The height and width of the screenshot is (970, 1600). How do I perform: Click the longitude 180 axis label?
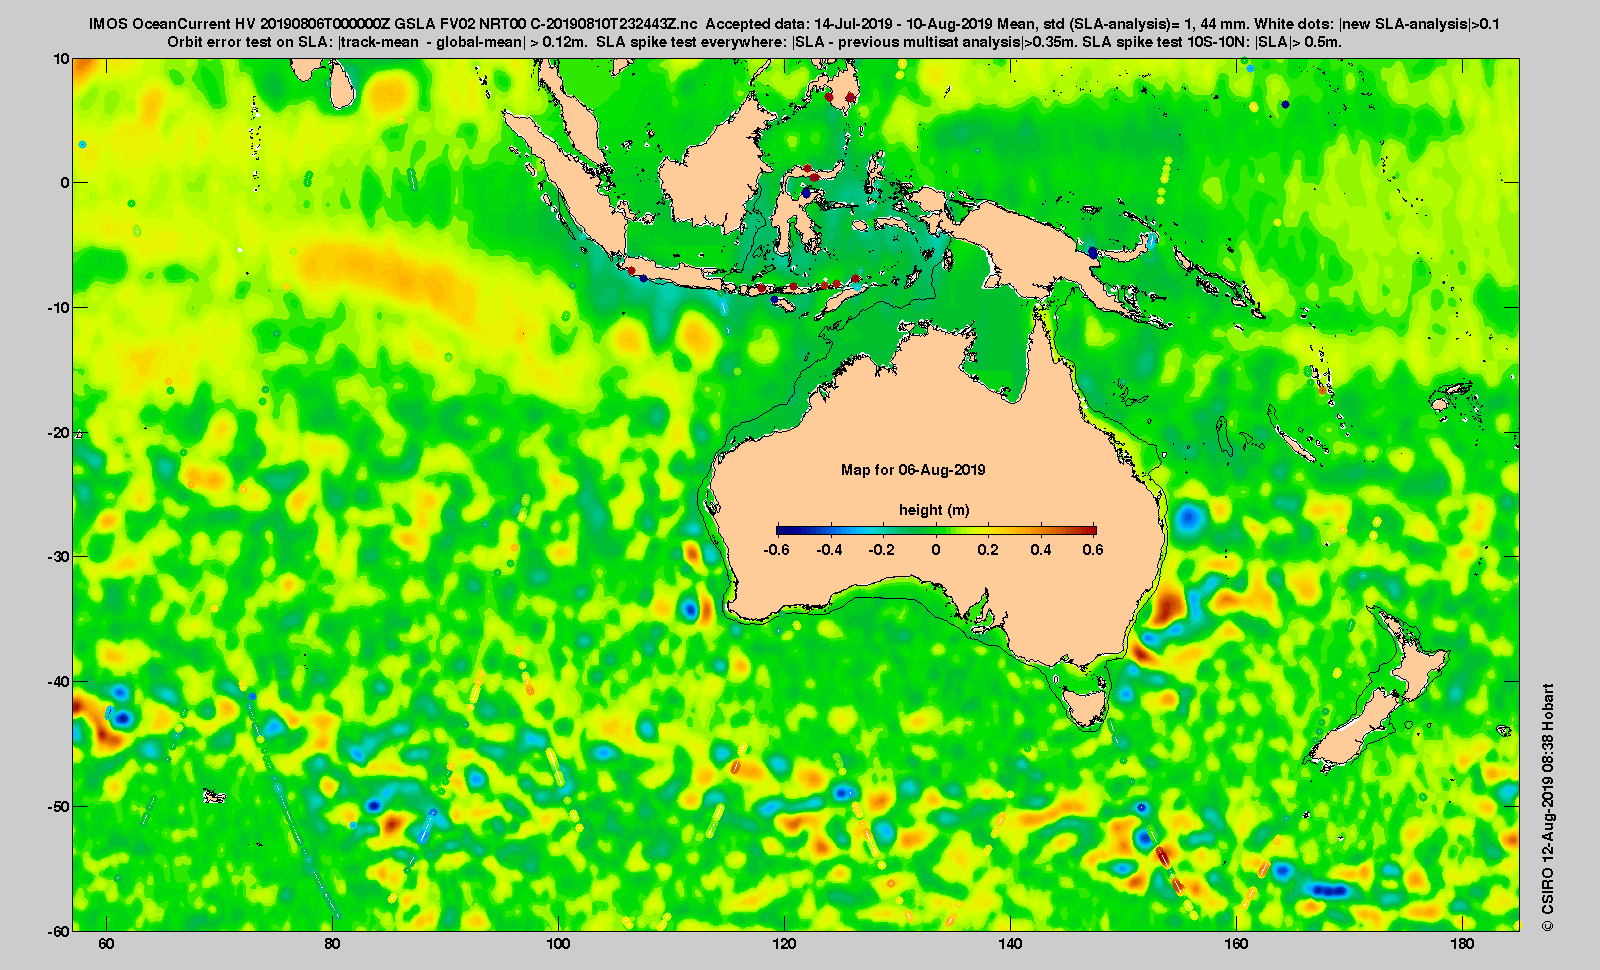pyautogui.click(x=1462, y=944)
